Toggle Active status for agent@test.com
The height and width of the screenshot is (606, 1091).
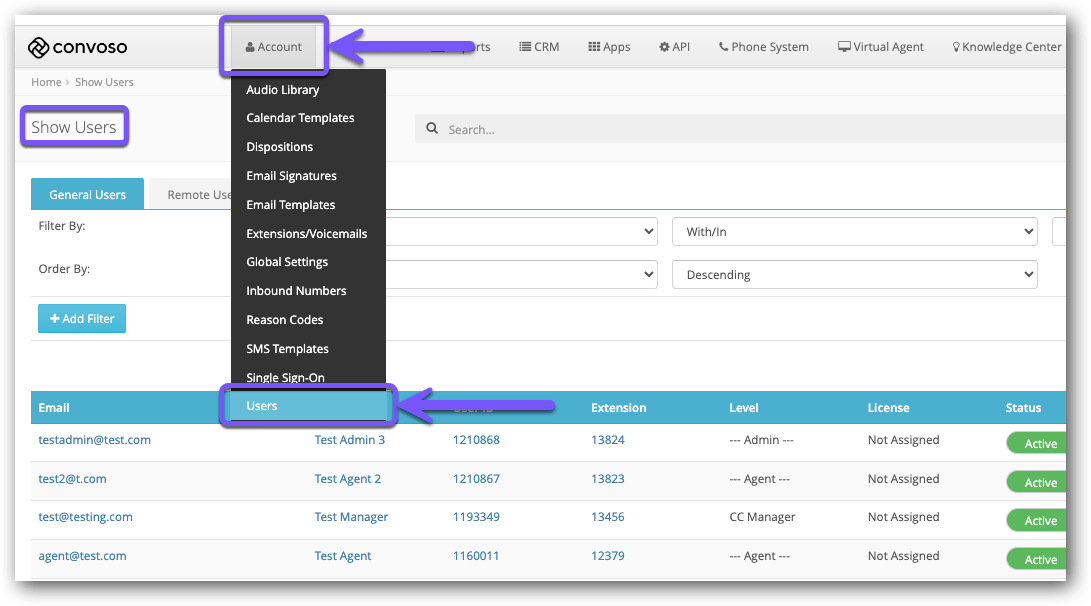point(1039,560)
